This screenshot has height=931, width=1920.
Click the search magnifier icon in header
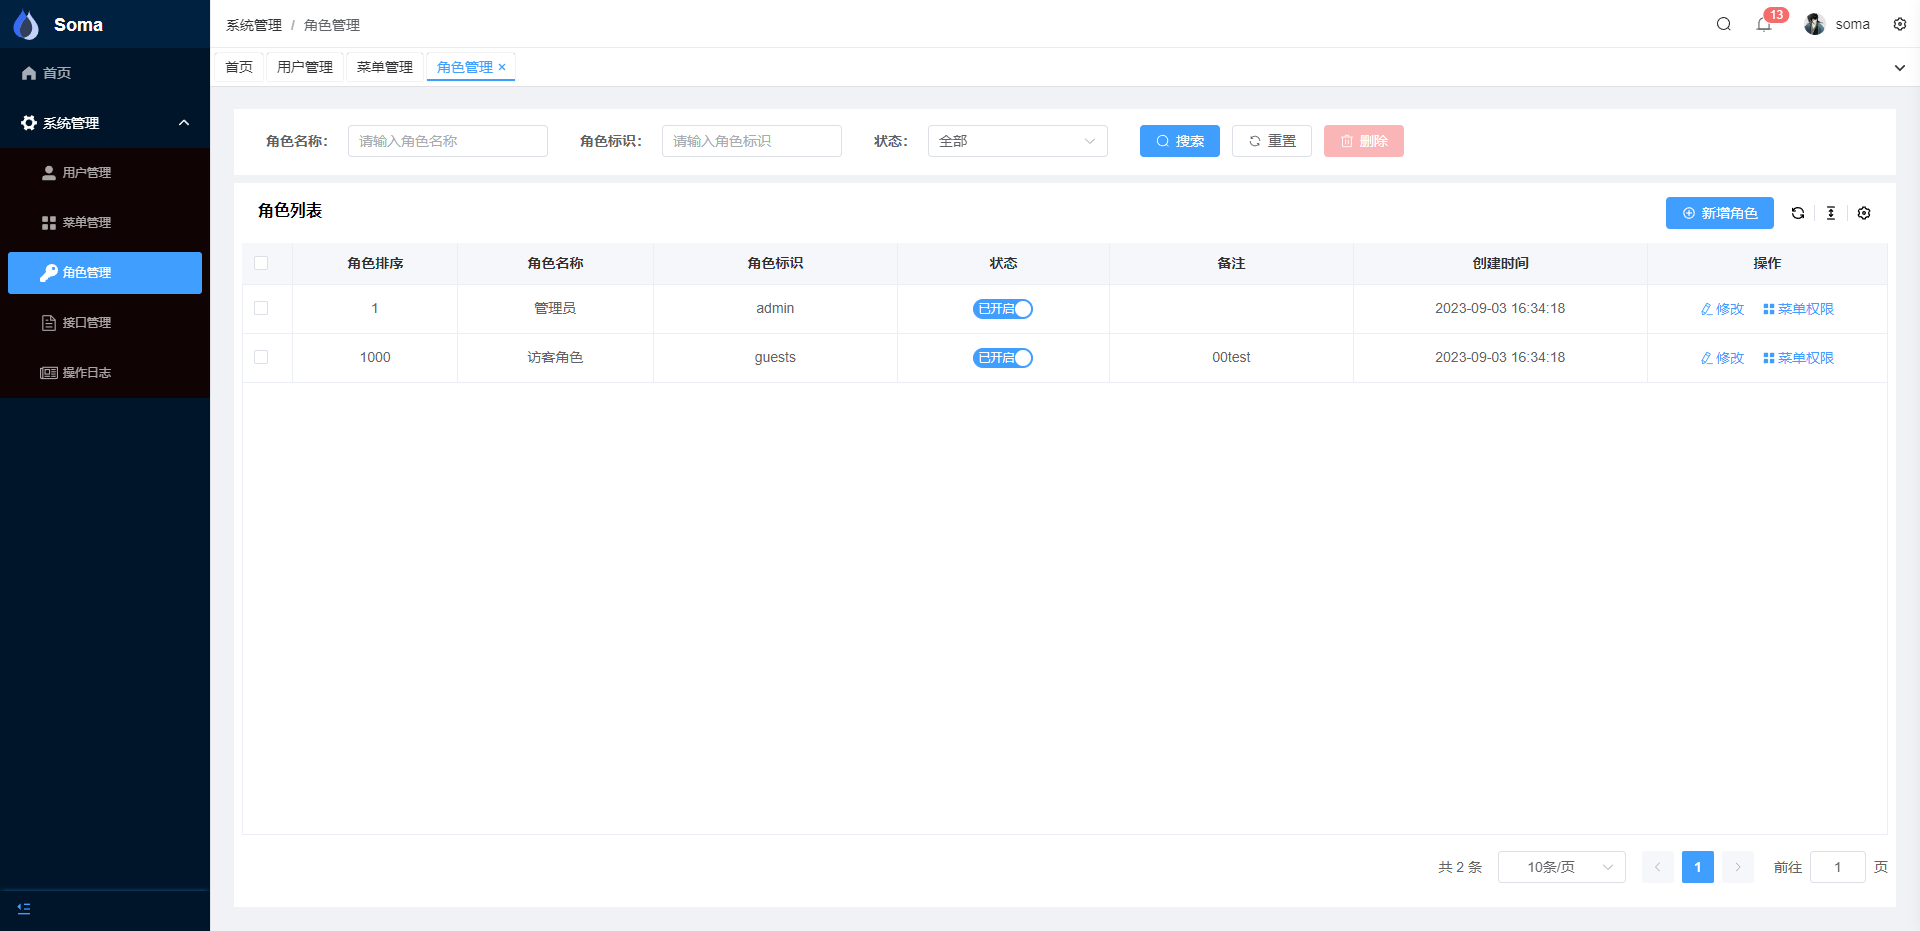pyautogui.click(x=1723, y=24)
